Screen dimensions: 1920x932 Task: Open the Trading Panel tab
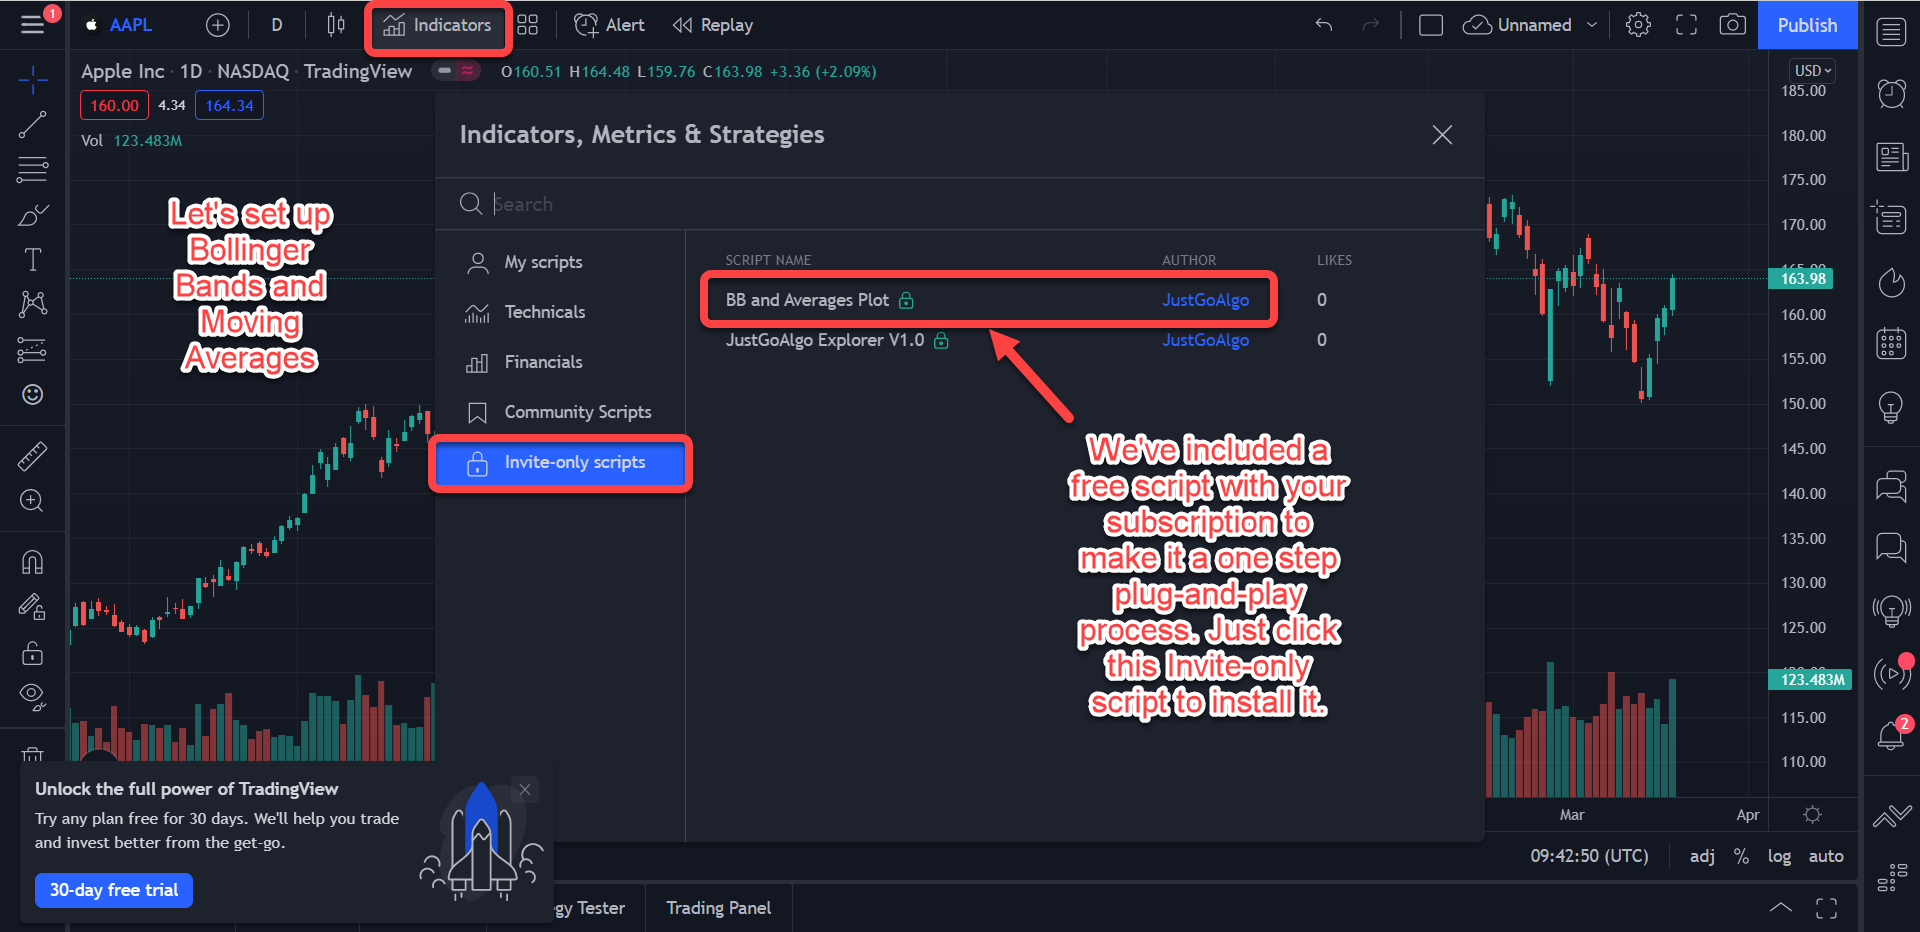(x=718, y=908)
